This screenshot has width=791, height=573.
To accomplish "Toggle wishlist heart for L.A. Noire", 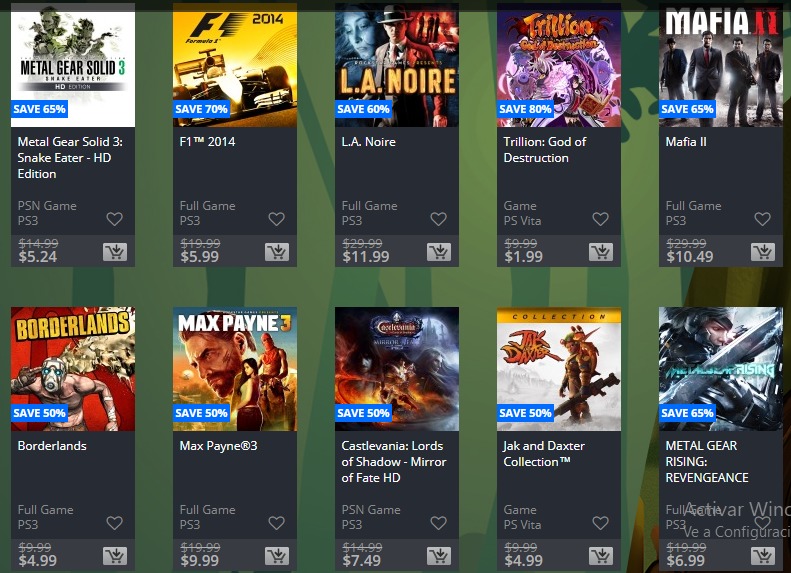I will (x=438, y=219).
